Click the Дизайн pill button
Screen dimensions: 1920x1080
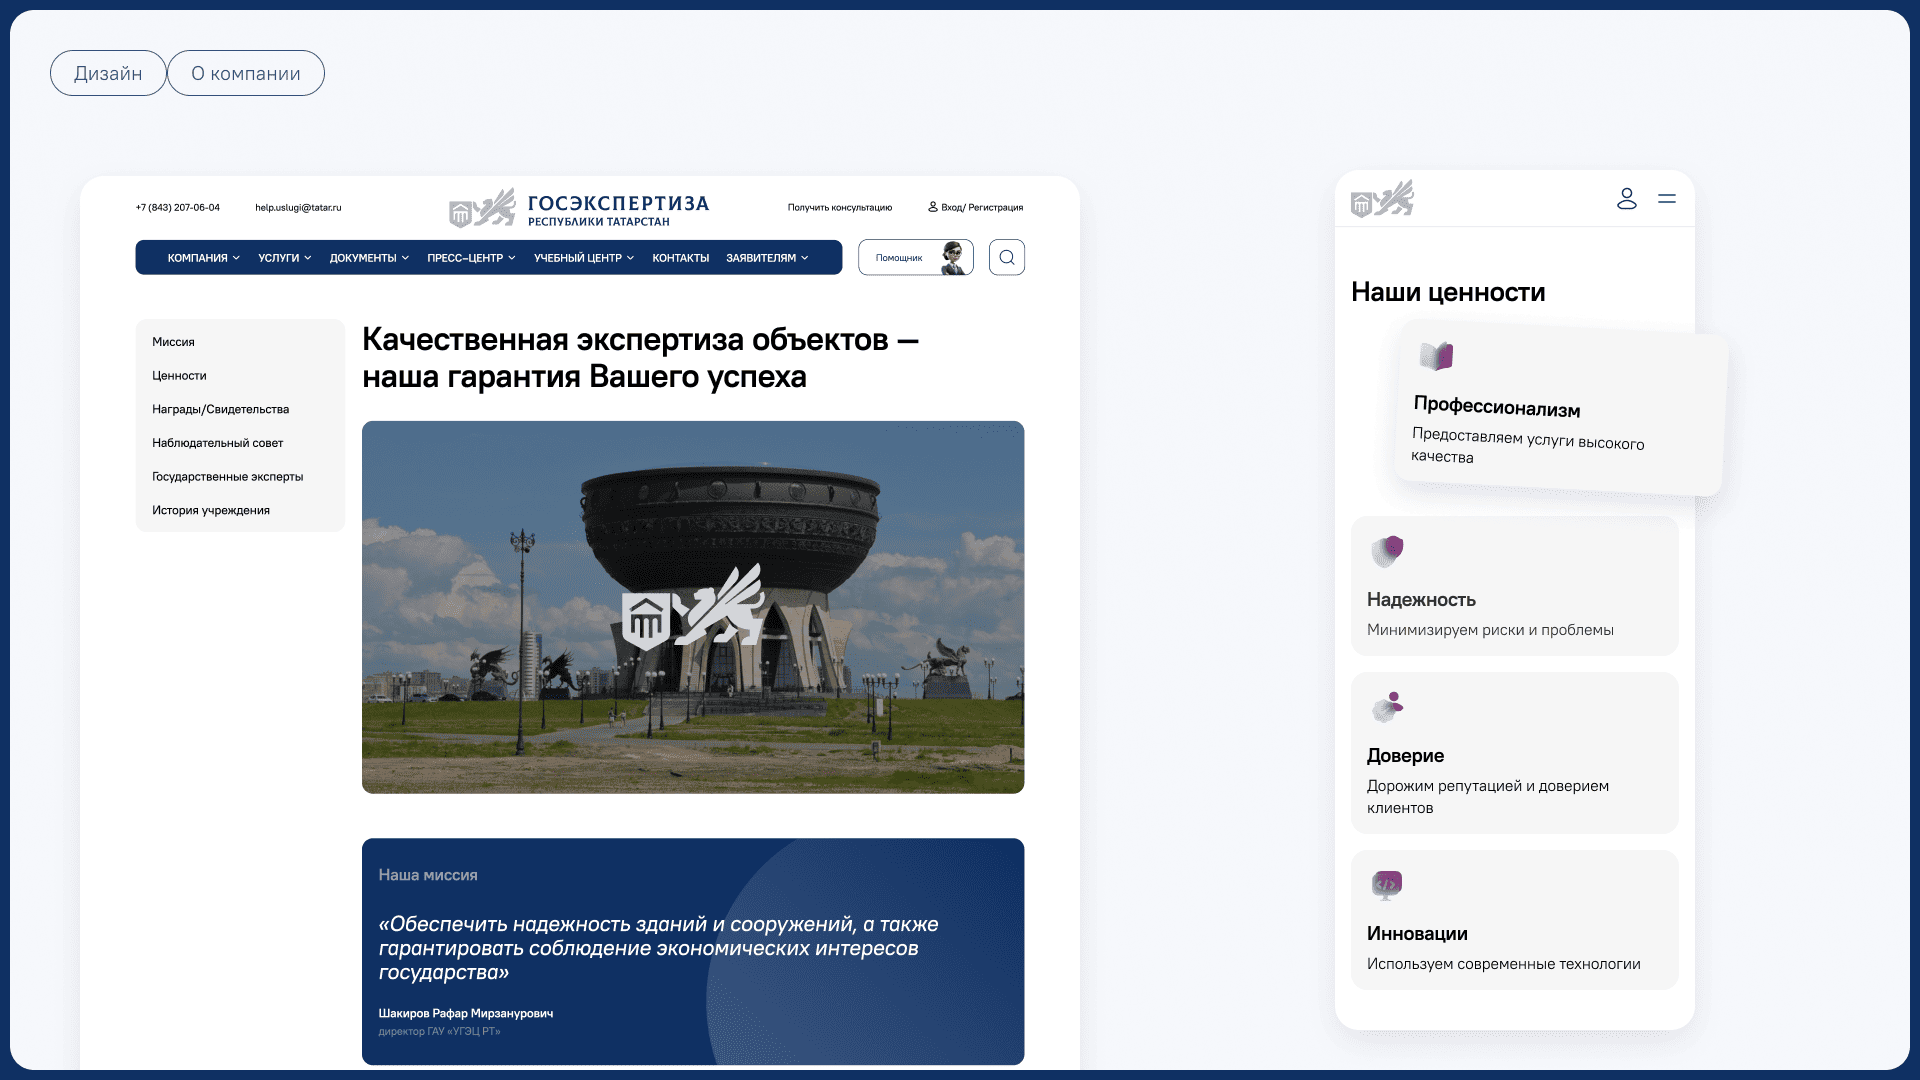pos(108,73)
